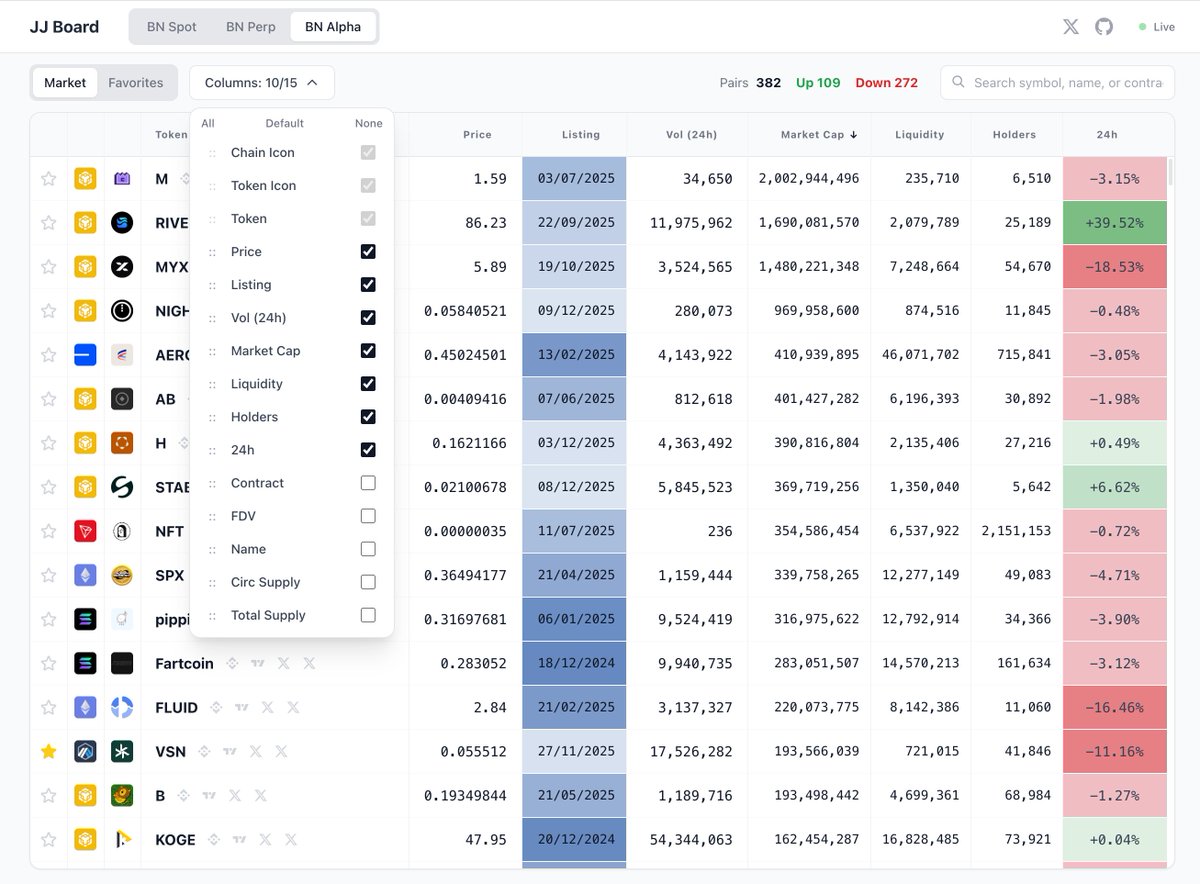Screen dimensions: 1200x884
Task: Click the Fartcoin token name
Action: click(x=184, y=663)
